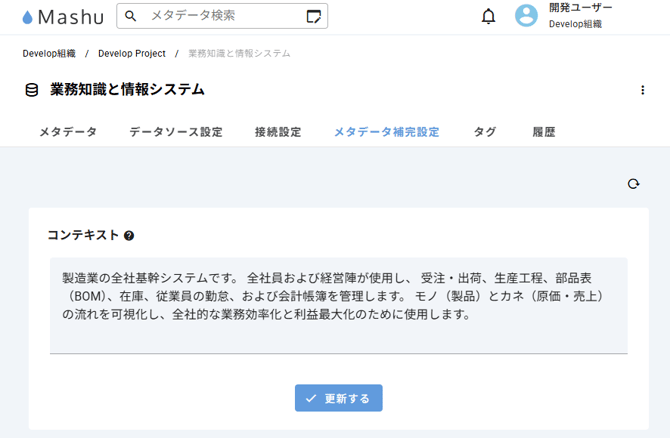The image size is (670, 438).
Task: Open the search options icon in search box
Action: pyautogui.click(x=314, y=16)
